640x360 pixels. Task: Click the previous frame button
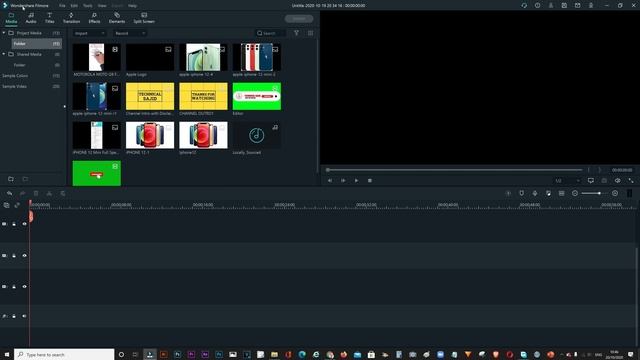point(330,180)
